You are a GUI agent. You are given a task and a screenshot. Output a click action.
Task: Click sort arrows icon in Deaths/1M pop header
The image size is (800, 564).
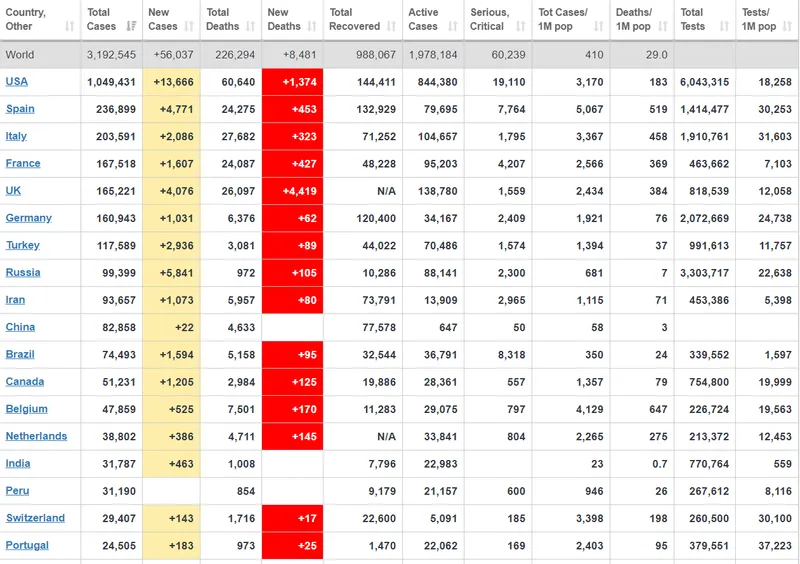(664, 26)
